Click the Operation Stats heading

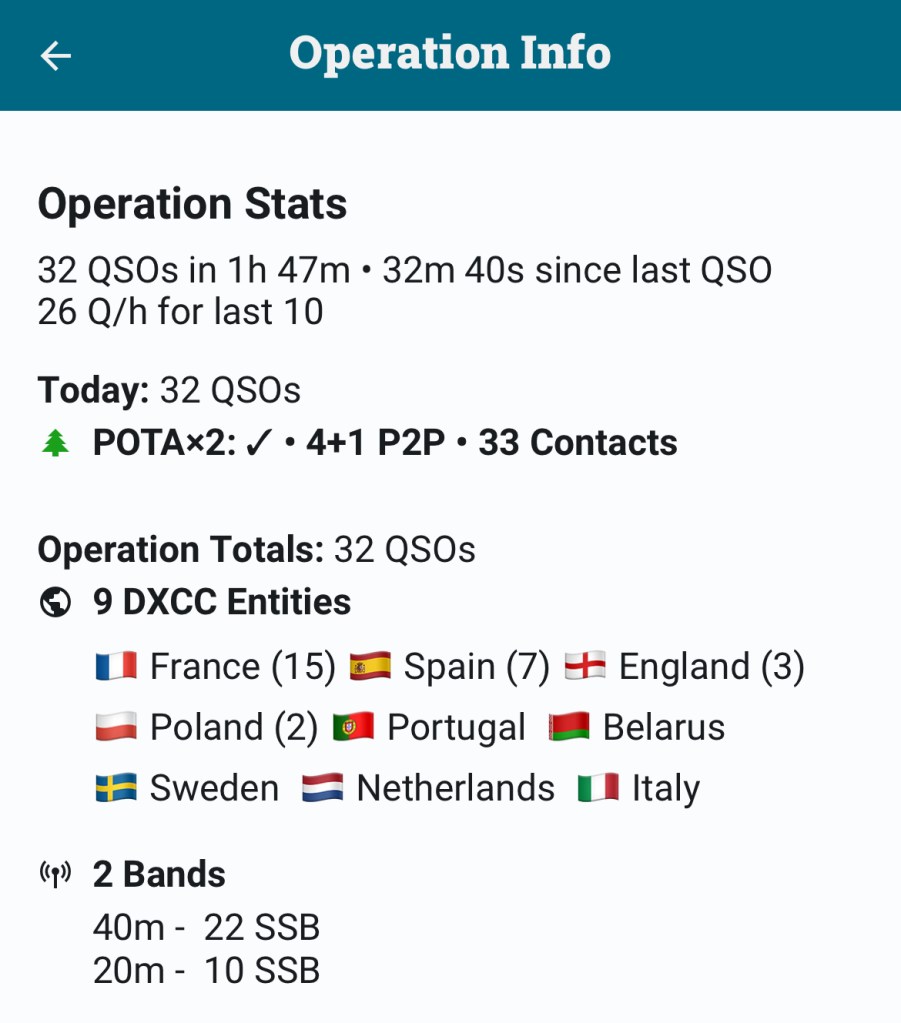click(x=192, y=204)
